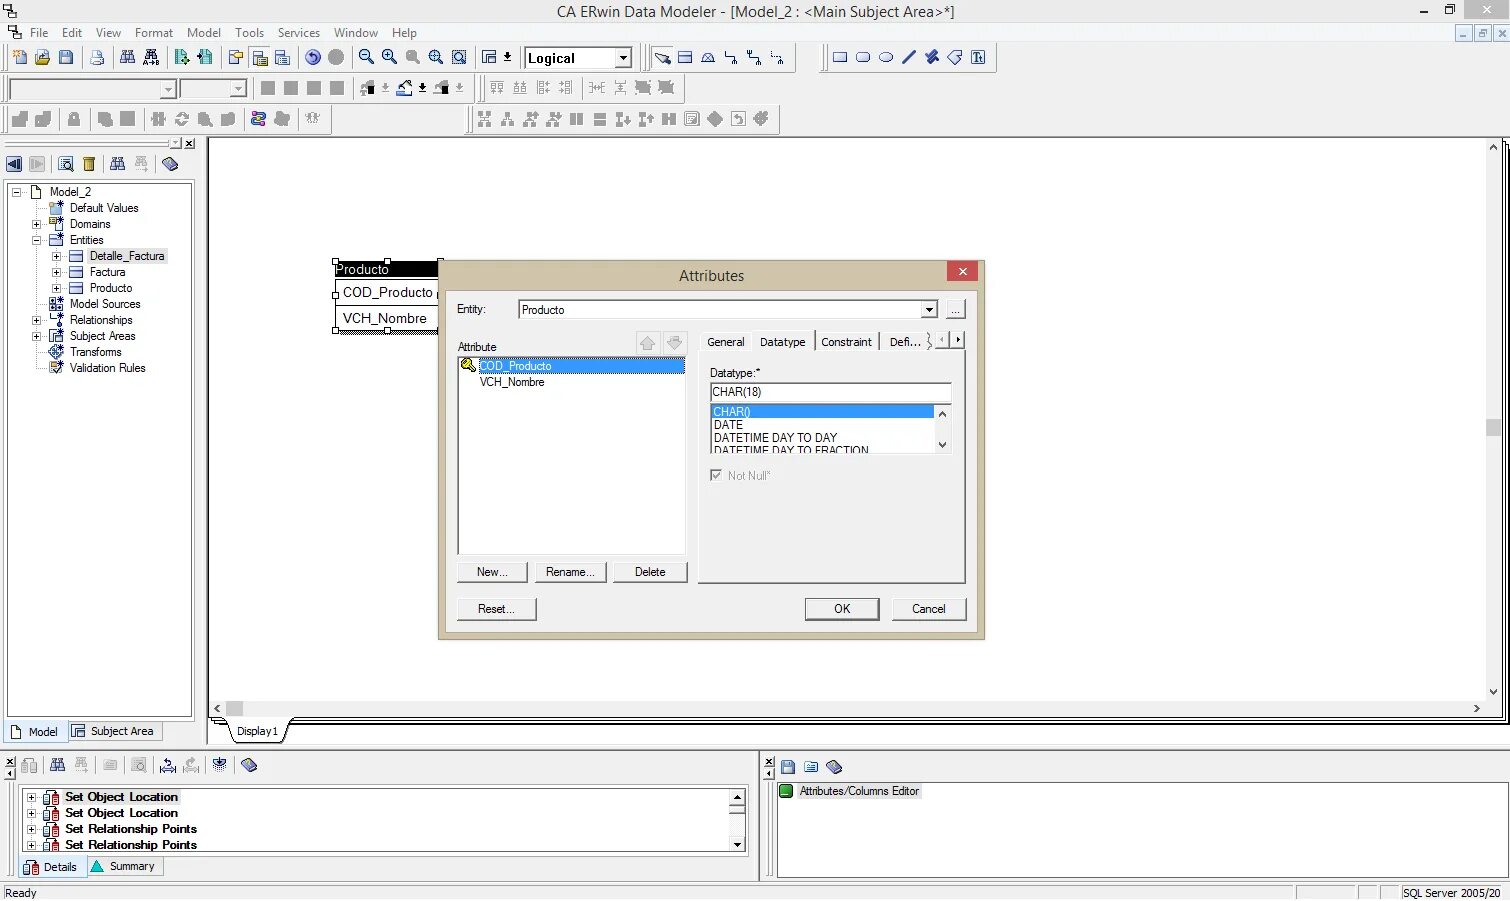
Task: Expand the Subject Areas tree node
Action: point(37,336)
